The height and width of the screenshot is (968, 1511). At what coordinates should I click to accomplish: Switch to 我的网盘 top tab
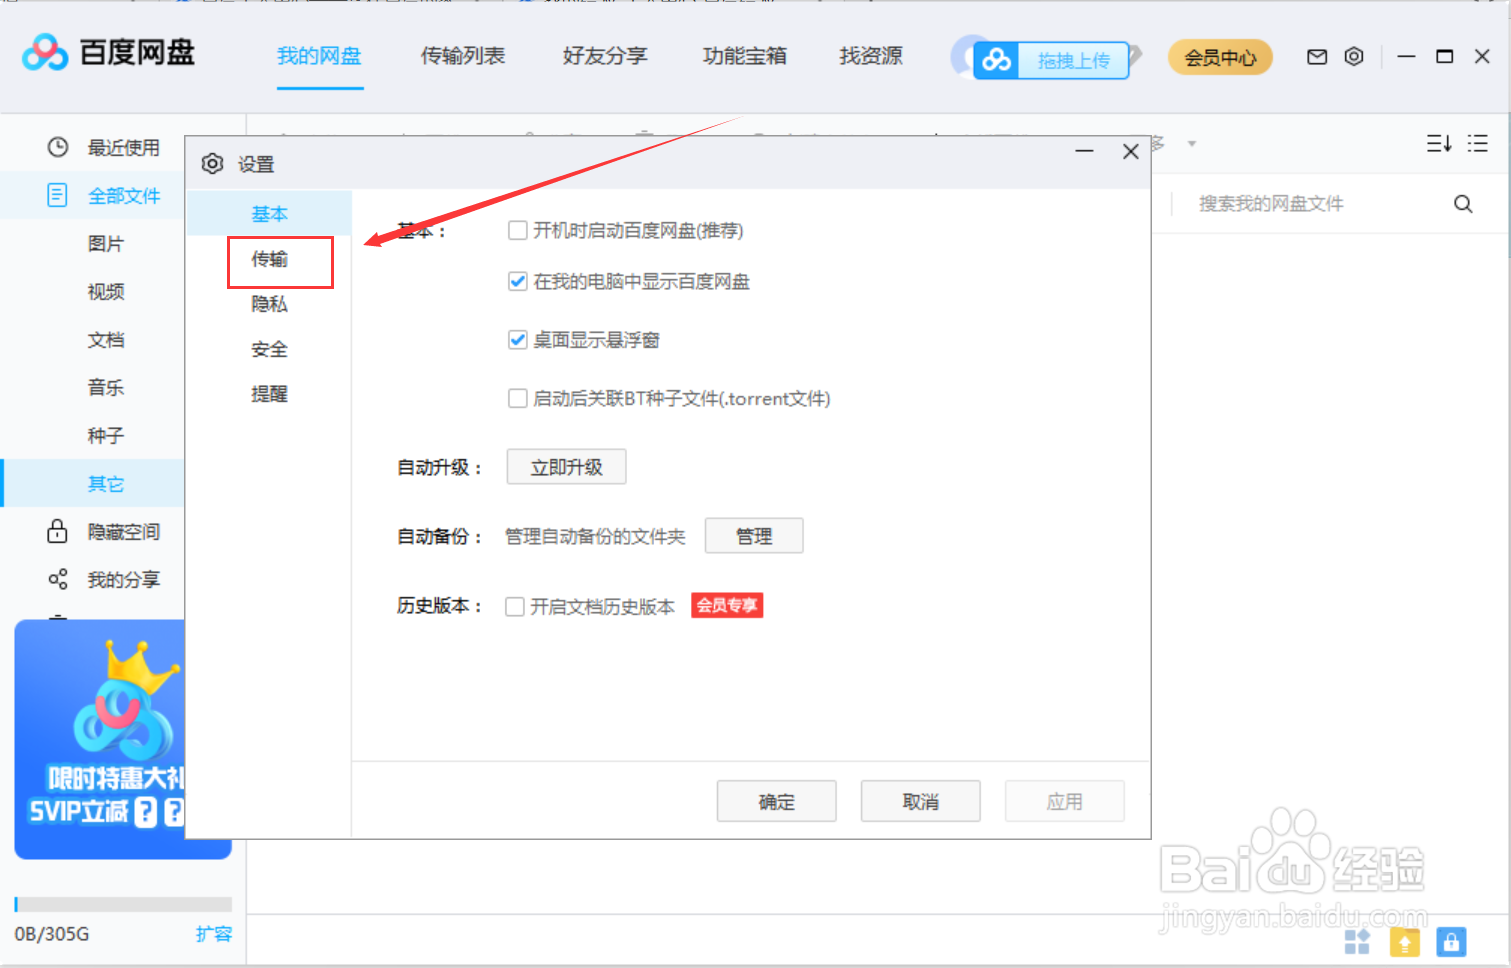[320, 56]
